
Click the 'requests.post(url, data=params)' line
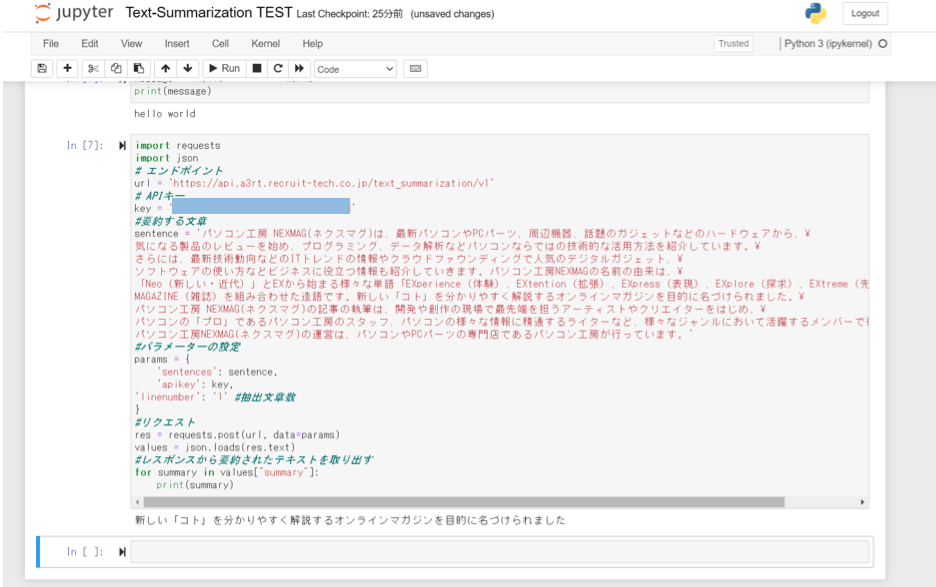coord(237,435)
